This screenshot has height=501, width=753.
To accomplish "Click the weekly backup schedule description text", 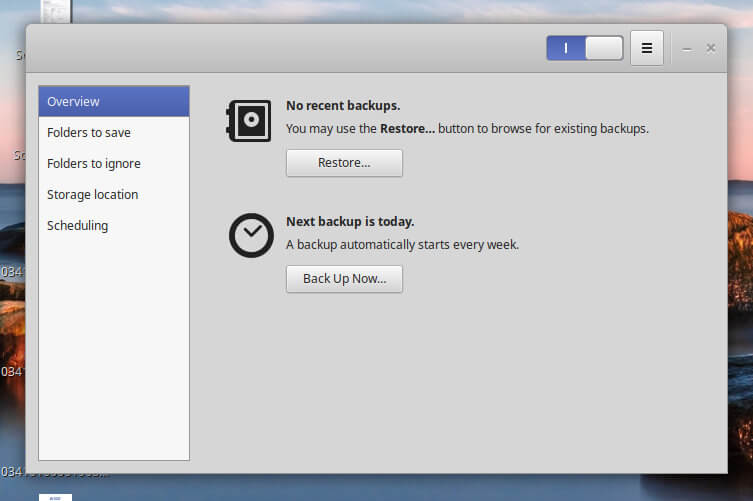I will point(402,244).
